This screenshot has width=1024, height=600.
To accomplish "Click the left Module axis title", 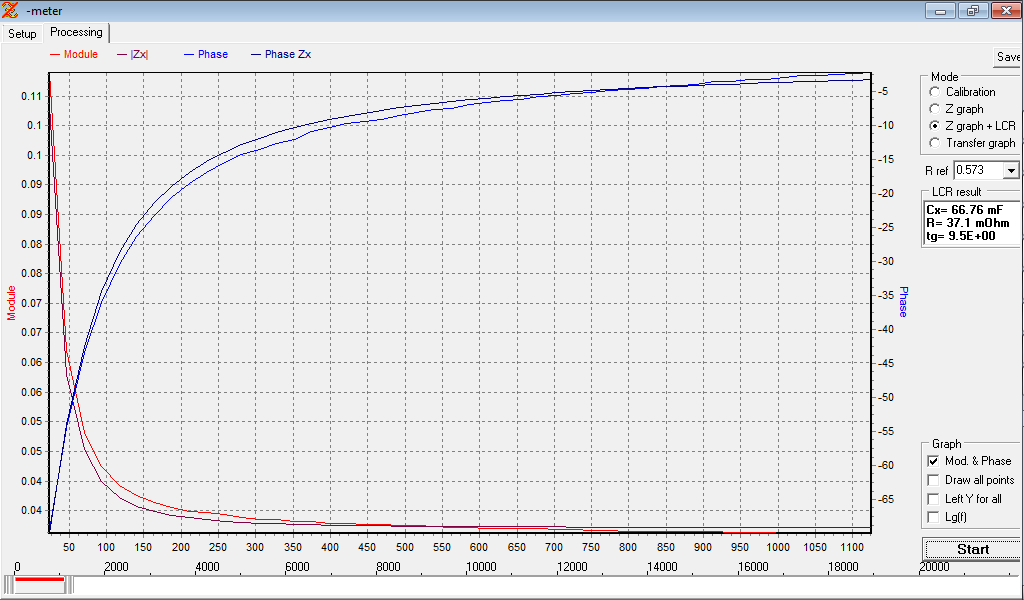I will pos(11,302).
